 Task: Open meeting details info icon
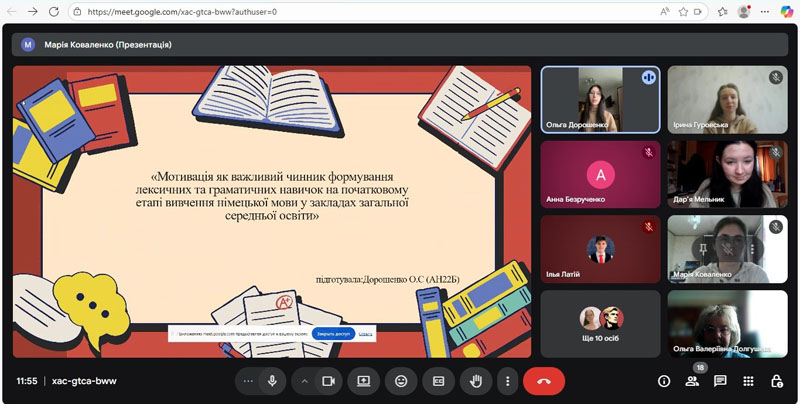pyautogui.click(x=663, y=381)
